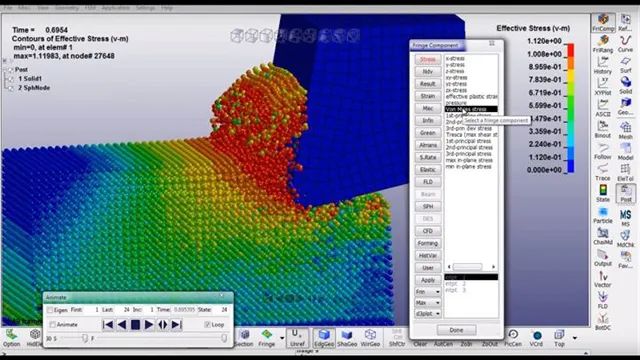Click the Done button

456,330
